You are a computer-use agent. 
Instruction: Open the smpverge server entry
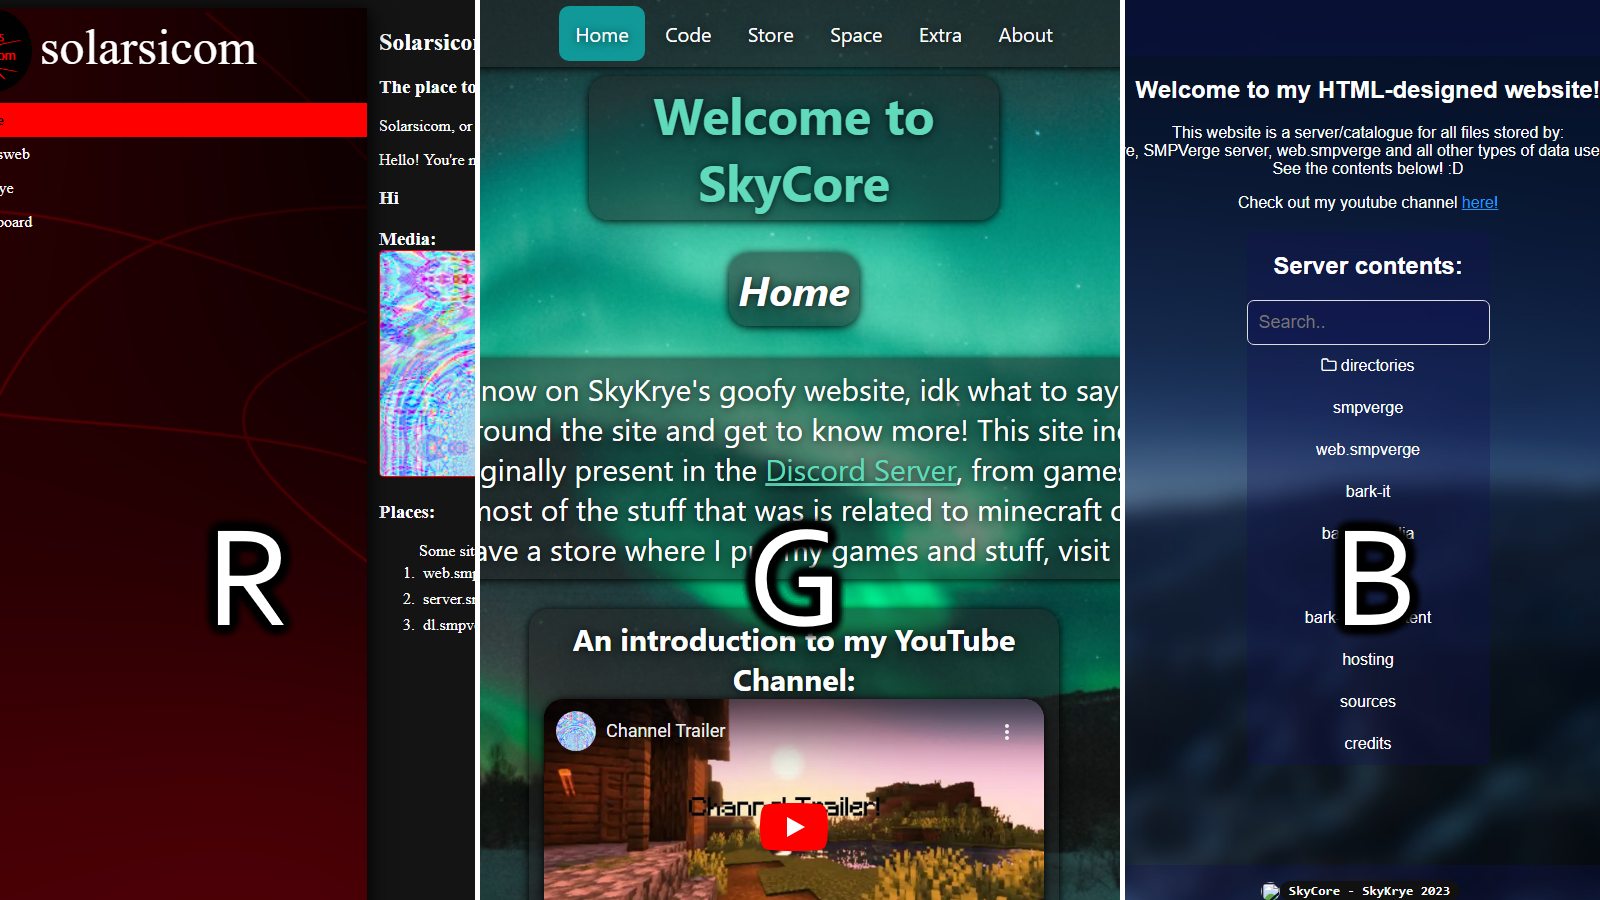(x=1368, y=407)
